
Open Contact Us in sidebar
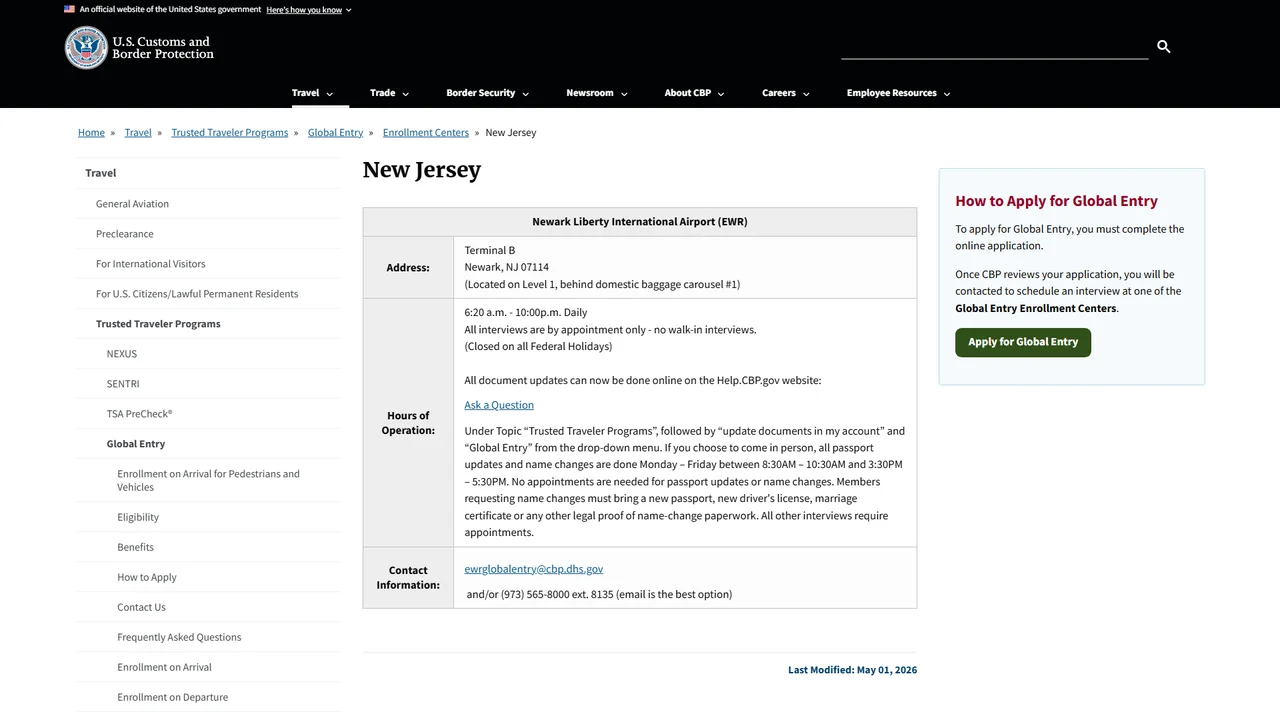[208, 607]
